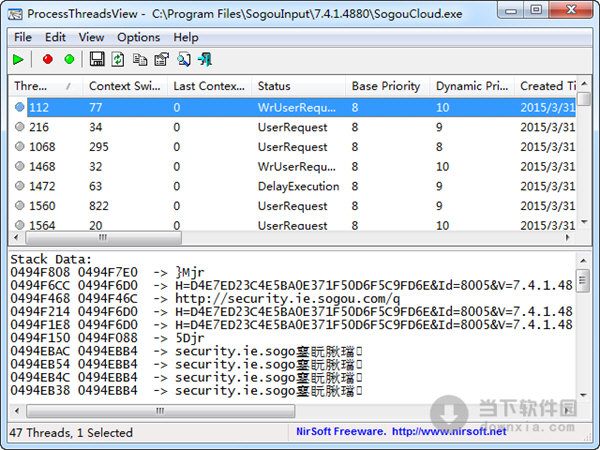Sort by Last Context column header
Image resolution: width=600 pixels, height=450 pixels.
pyautogui.click(x=209, y=86)
